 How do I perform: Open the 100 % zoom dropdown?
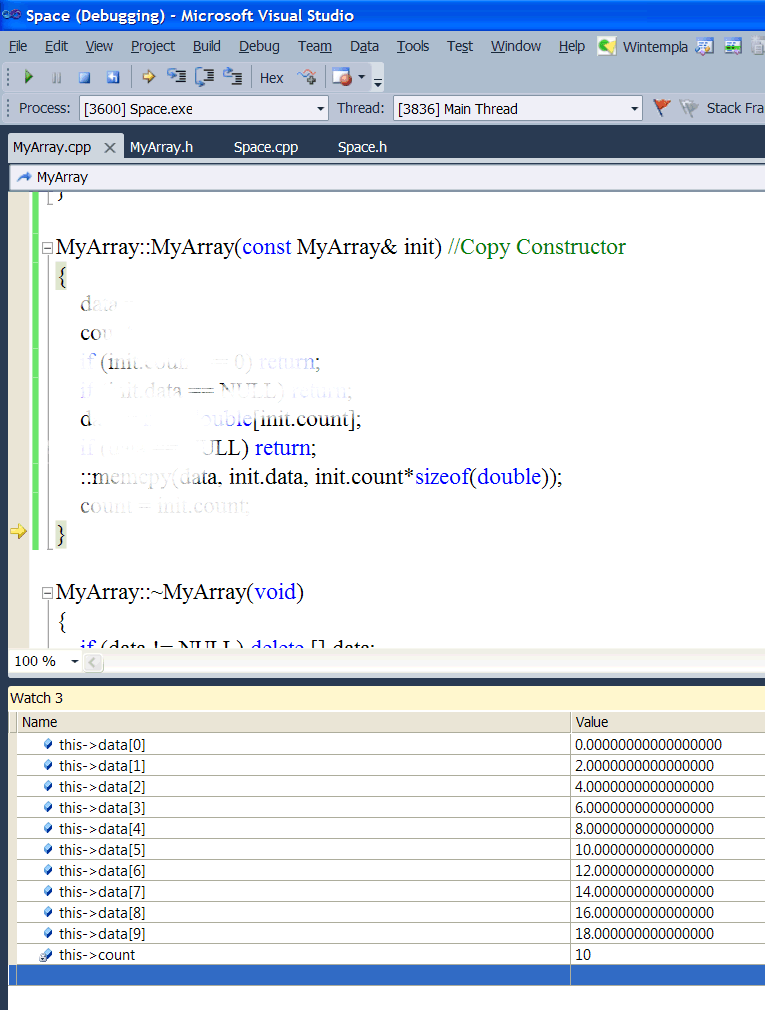click(75, 662)
